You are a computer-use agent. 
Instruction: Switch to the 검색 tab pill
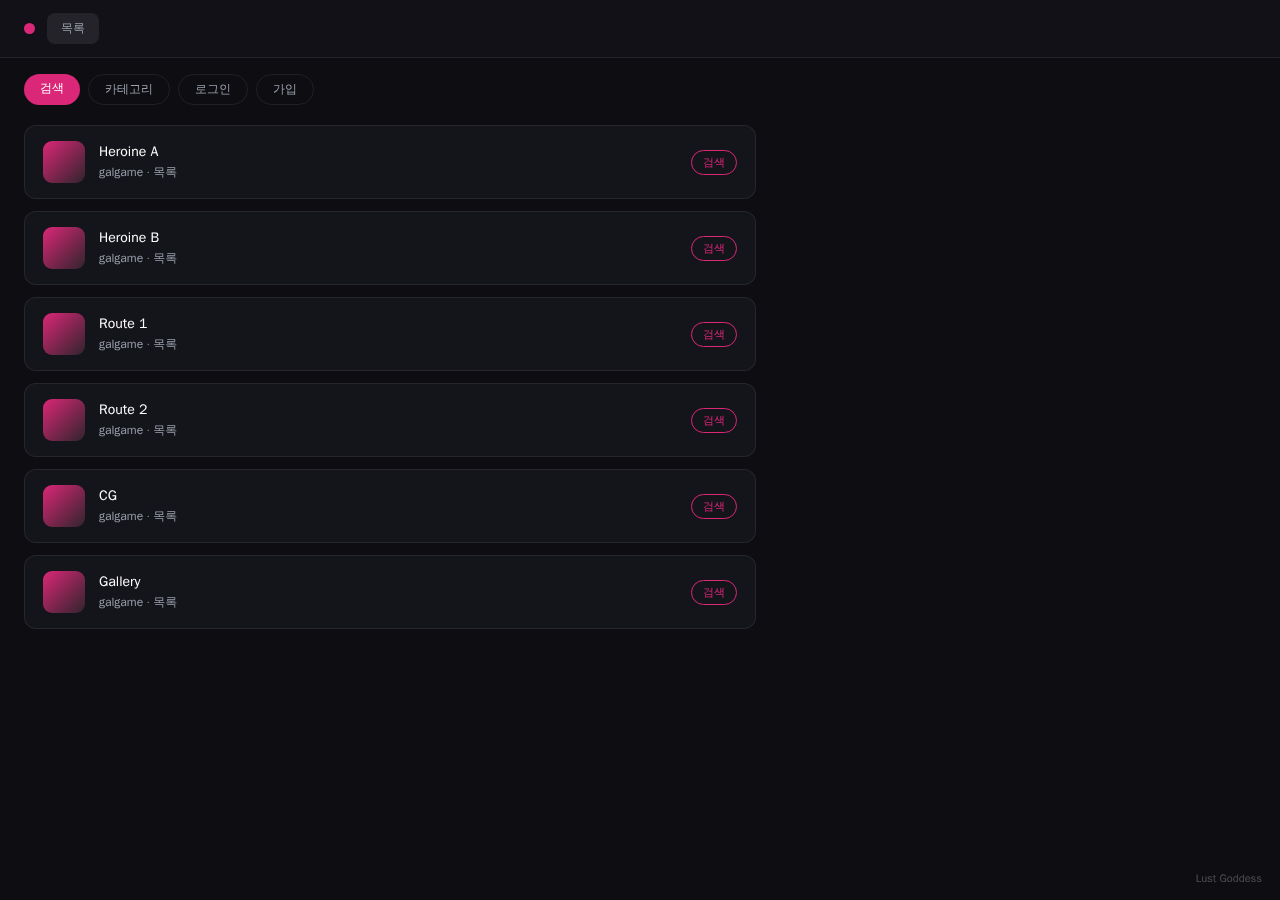52,89
